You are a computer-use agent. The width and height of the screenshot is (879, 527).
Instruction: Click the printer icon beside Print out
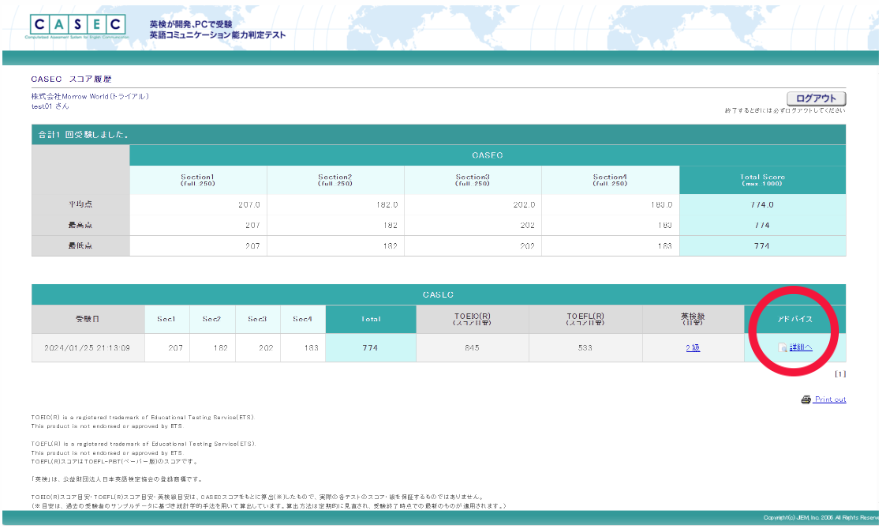coord(806,399)
